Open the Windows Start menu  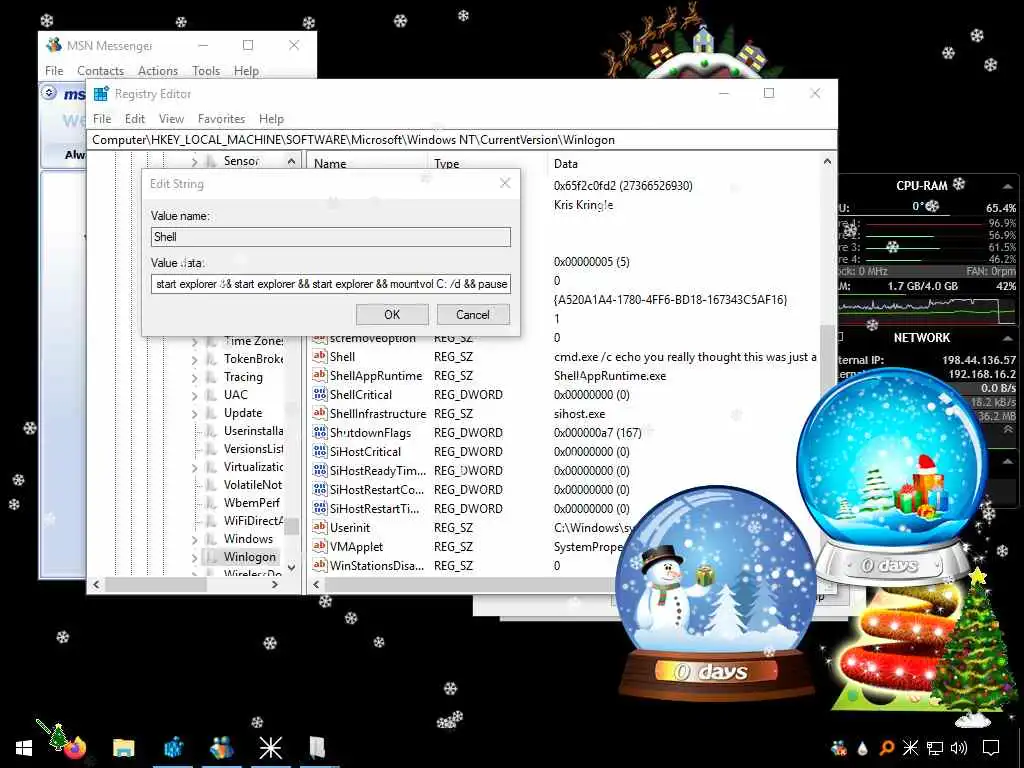[24, 748]
